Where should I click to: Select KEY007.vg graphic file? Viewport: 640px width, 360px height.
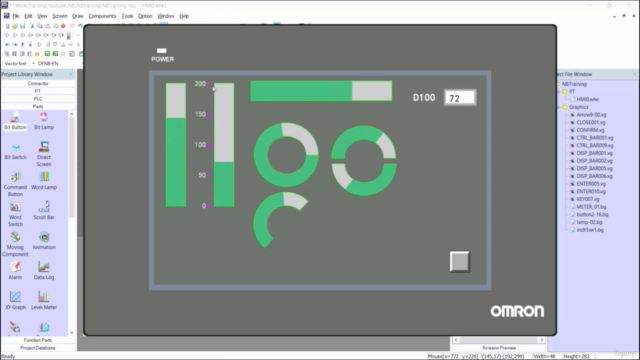point(588,199)
